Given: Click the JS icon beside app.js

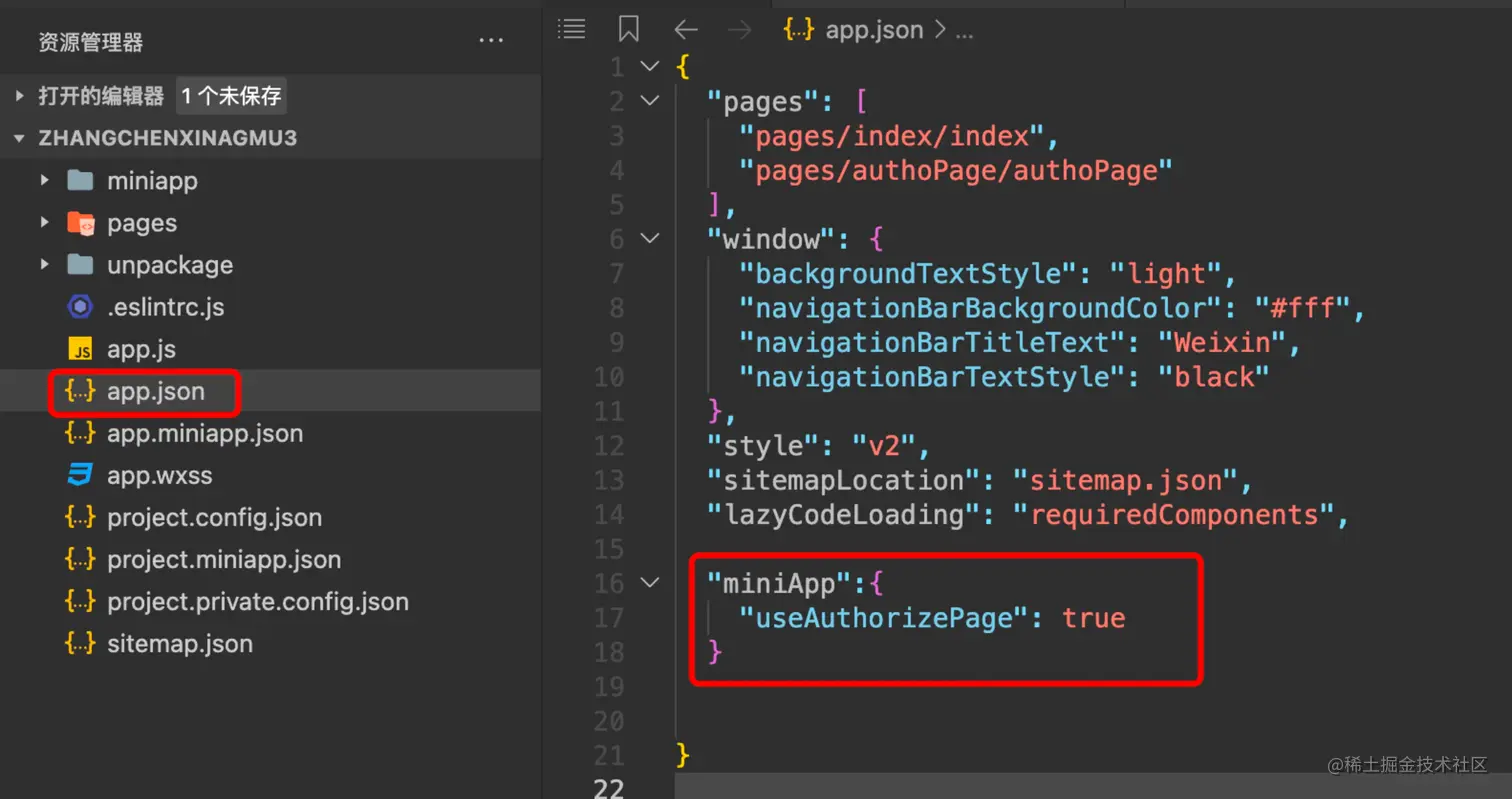Looking at the screenshot, I should point(80,349).
